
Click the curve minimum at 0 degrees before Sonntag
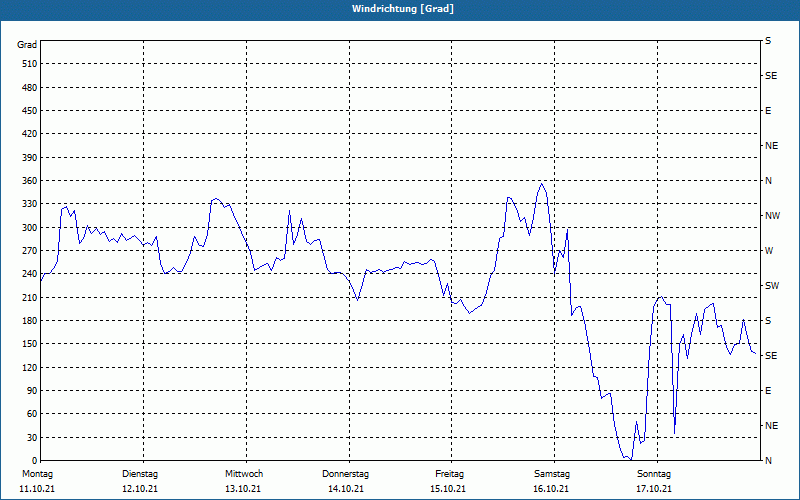631,460
